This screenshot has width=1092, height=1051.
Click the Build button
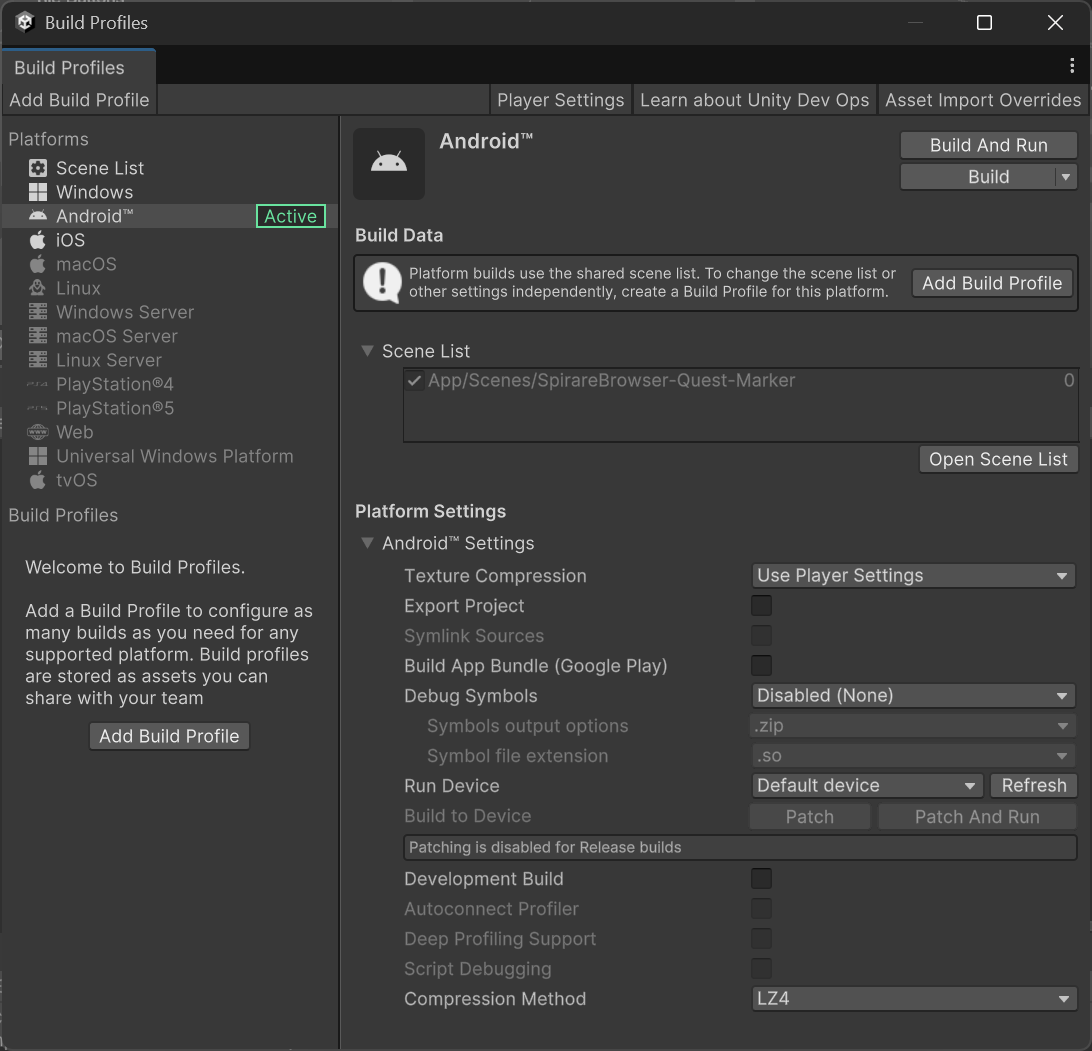click(x=978, y=177)
